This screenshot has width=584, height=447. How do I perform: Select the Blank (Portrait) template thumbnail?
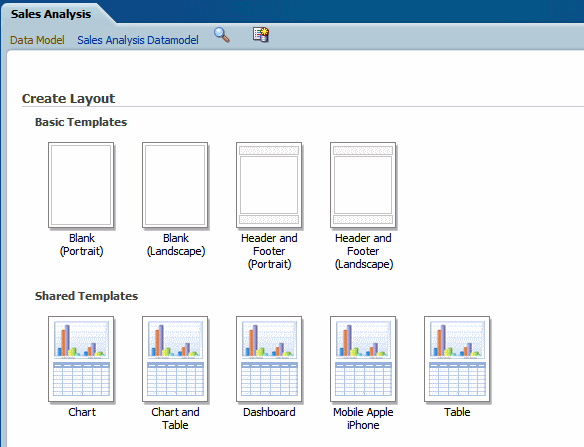81,185
